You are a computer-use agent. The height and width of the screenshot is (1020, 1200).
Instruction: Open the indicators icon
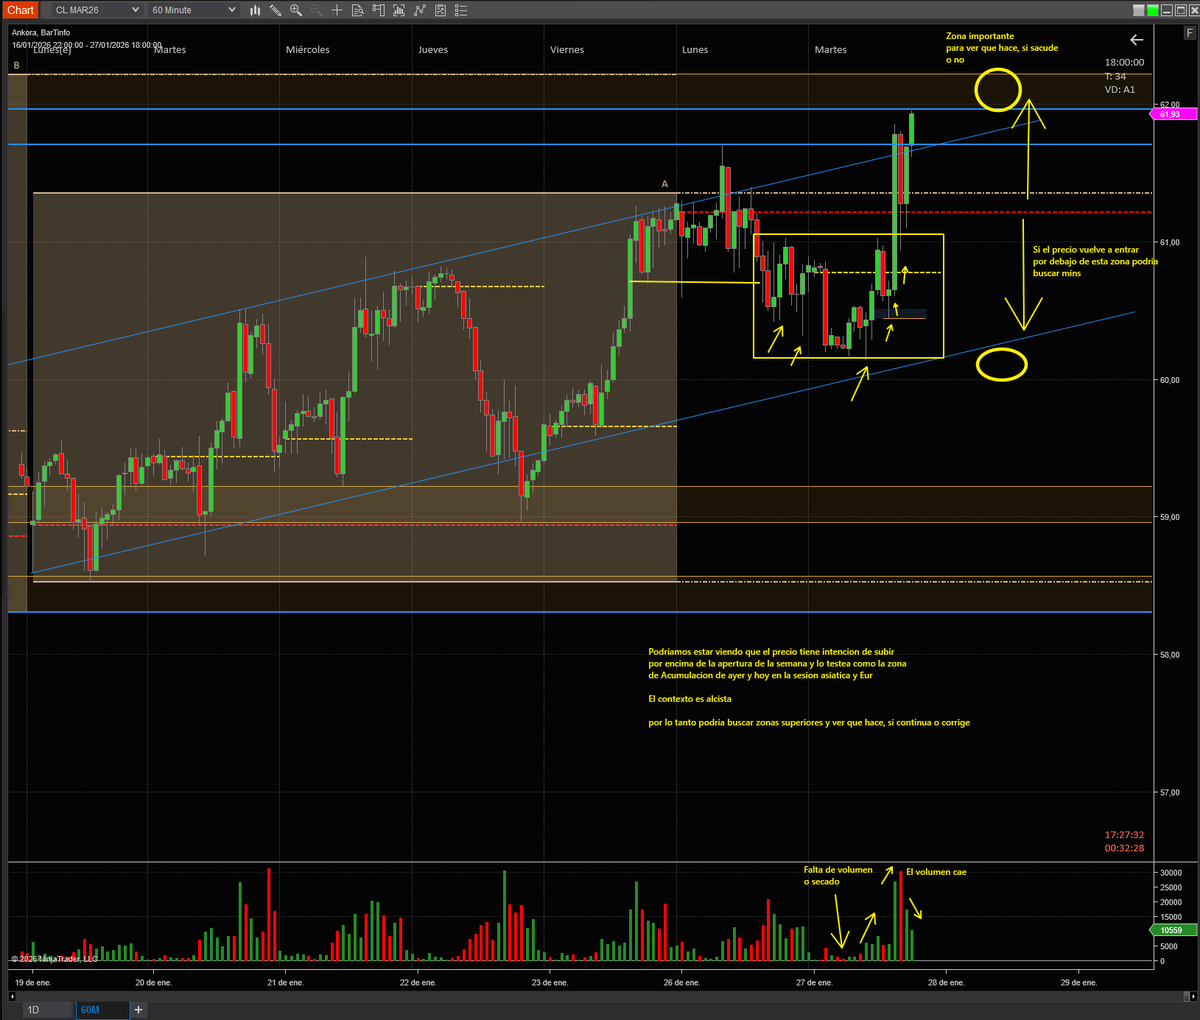pos(419,10)
